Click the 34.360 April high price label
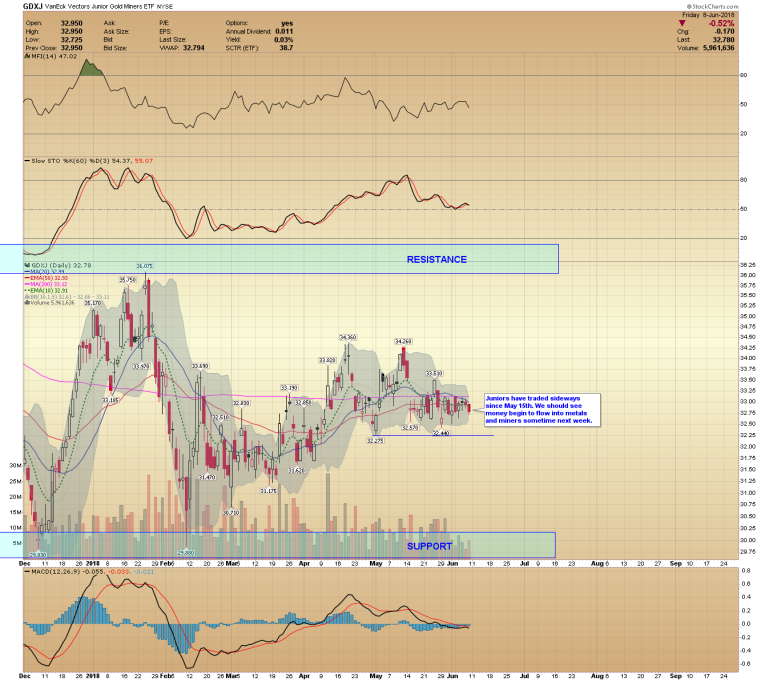Image resolution: width=765 pixels, height=681 pixels. [348, 337]
